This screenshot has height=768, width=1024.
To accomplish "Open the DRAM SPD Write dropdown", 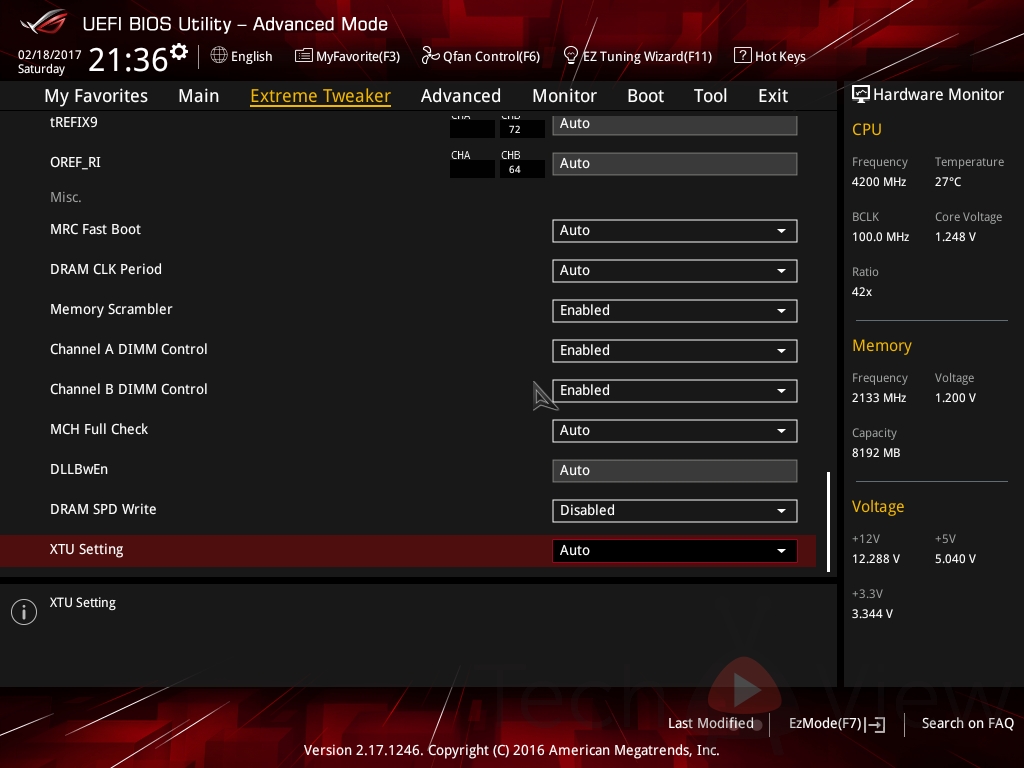I will [x=674, y=510].
